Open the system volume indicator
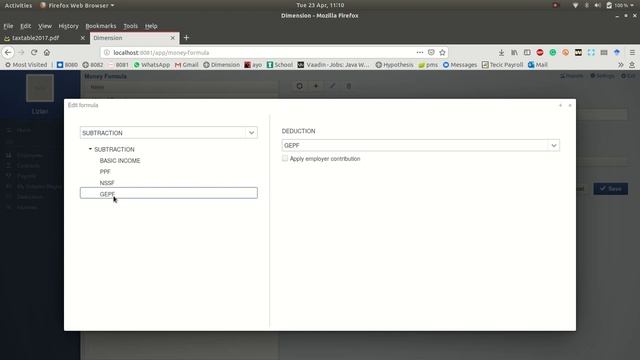The width and height of the screenshot is (640, 360). 598,5
